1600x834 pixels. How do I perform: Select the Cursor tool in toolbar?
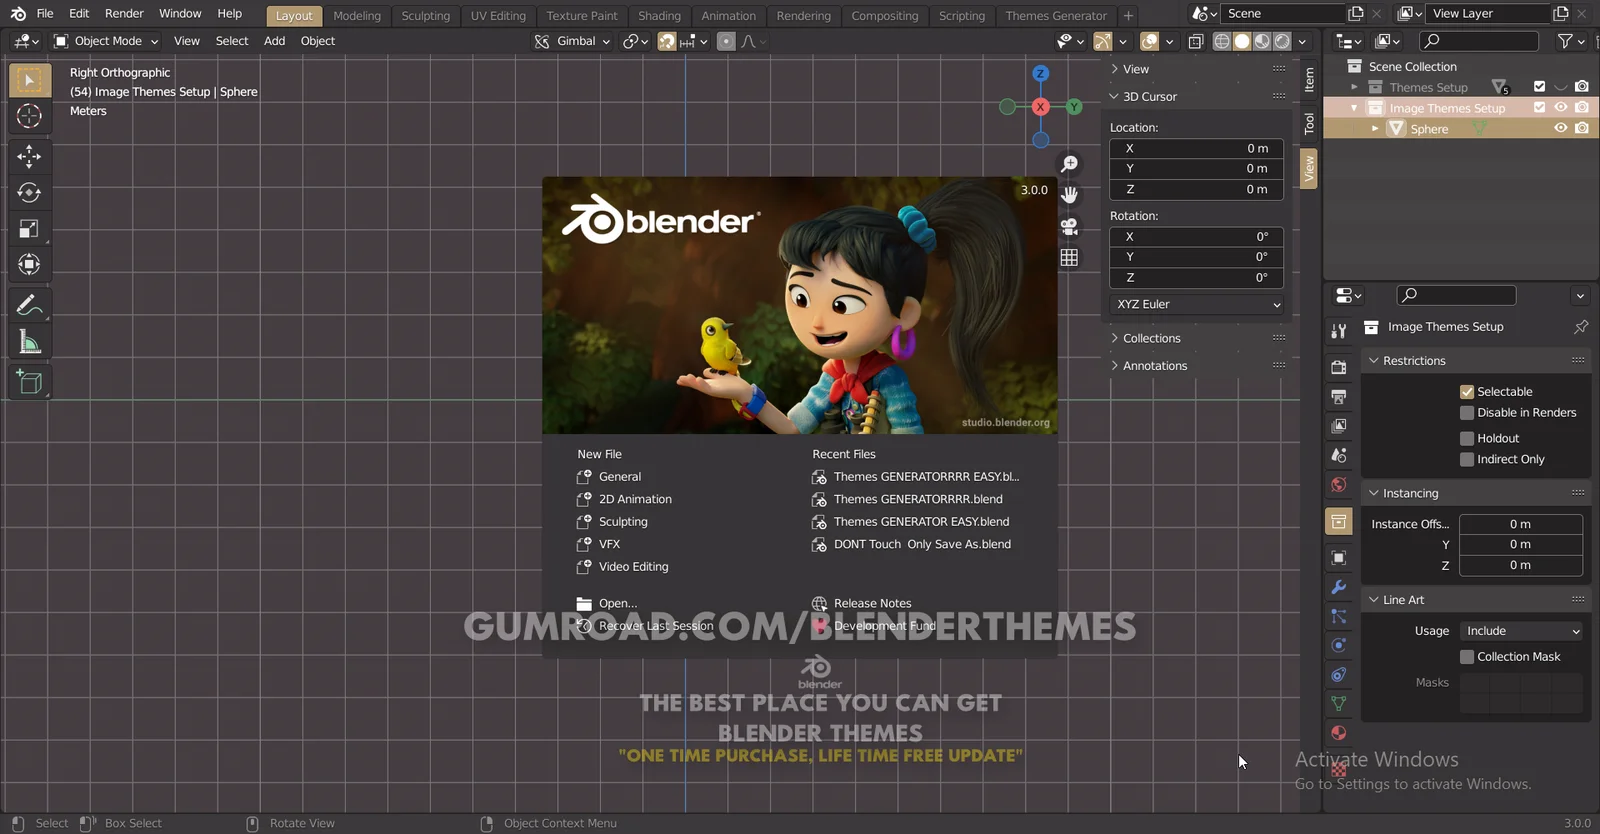[29, 116]
